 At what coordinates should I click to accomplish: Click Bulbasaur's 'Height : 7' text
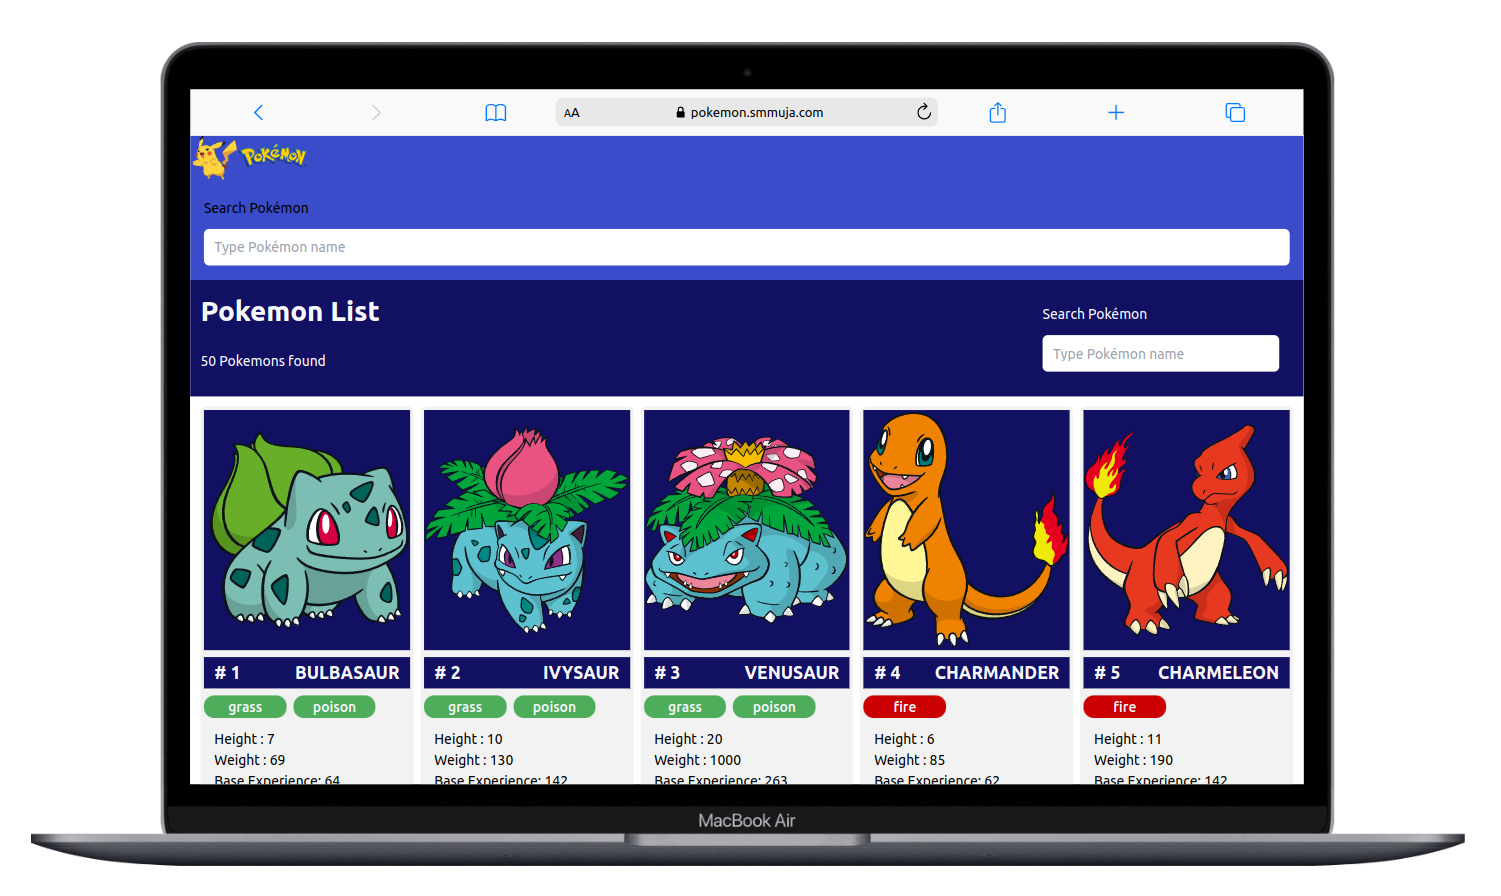coord(244,739)
